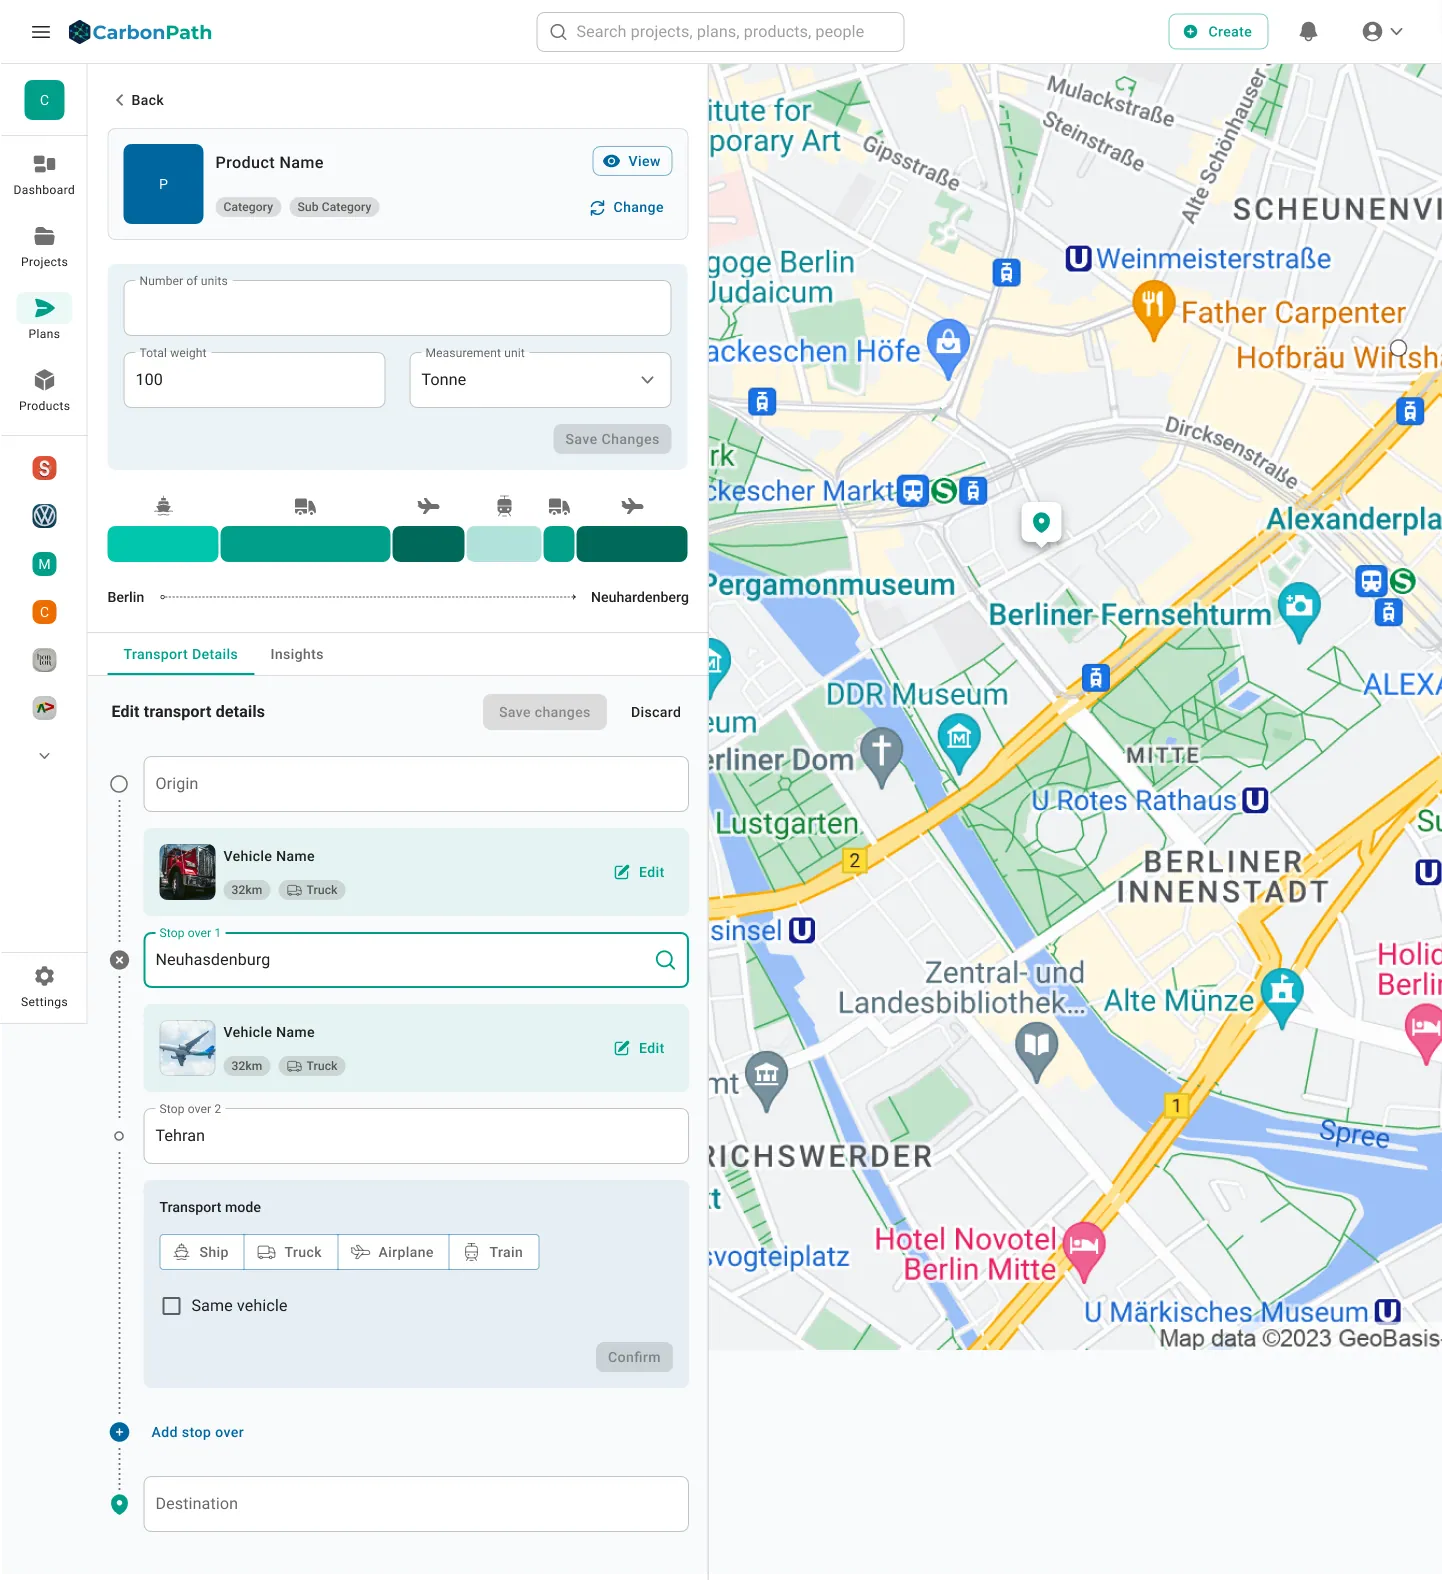This screenshot has height=1580, width=1442.
Task: Open Products in the sidebar
Action: pyautogui.click(x=44, y=391)
